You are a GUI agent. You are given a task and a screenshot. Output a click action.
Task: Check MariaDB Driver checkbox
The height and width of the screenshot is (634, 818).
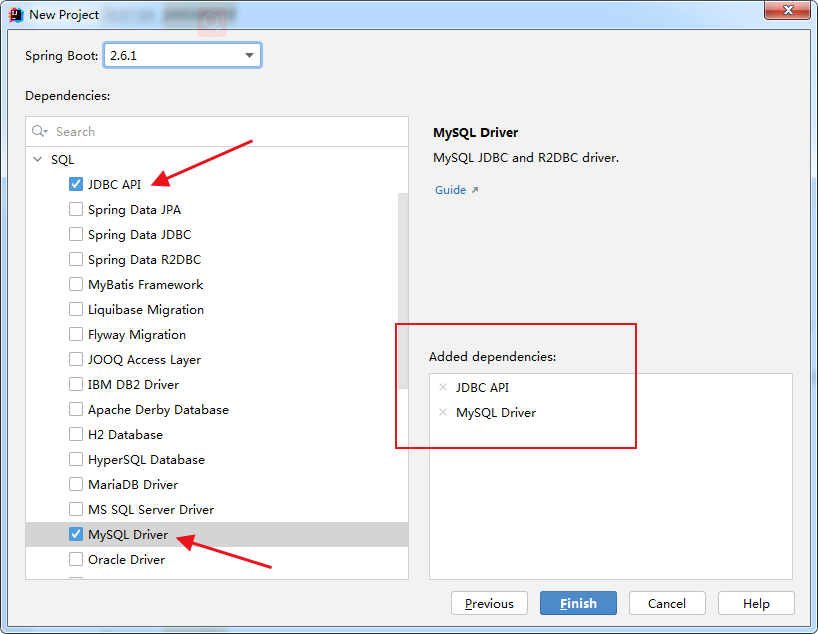(76, 485)
